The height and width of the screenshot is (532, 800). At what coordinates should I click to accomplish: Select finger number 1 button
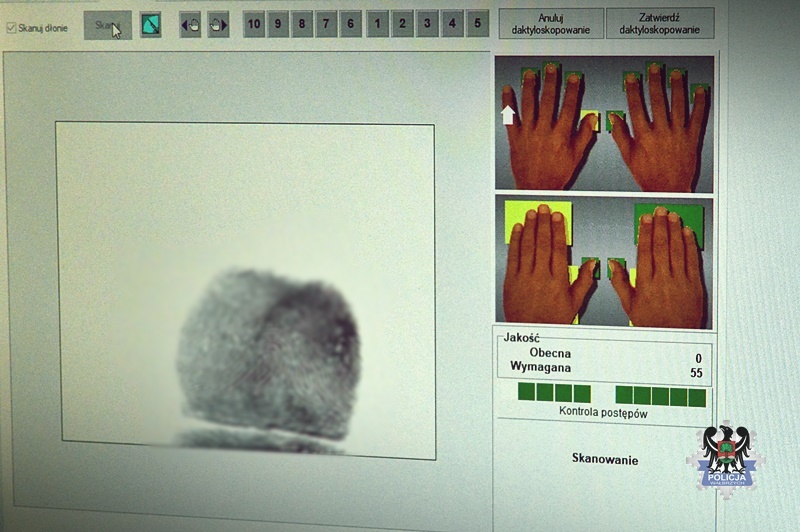377,23
